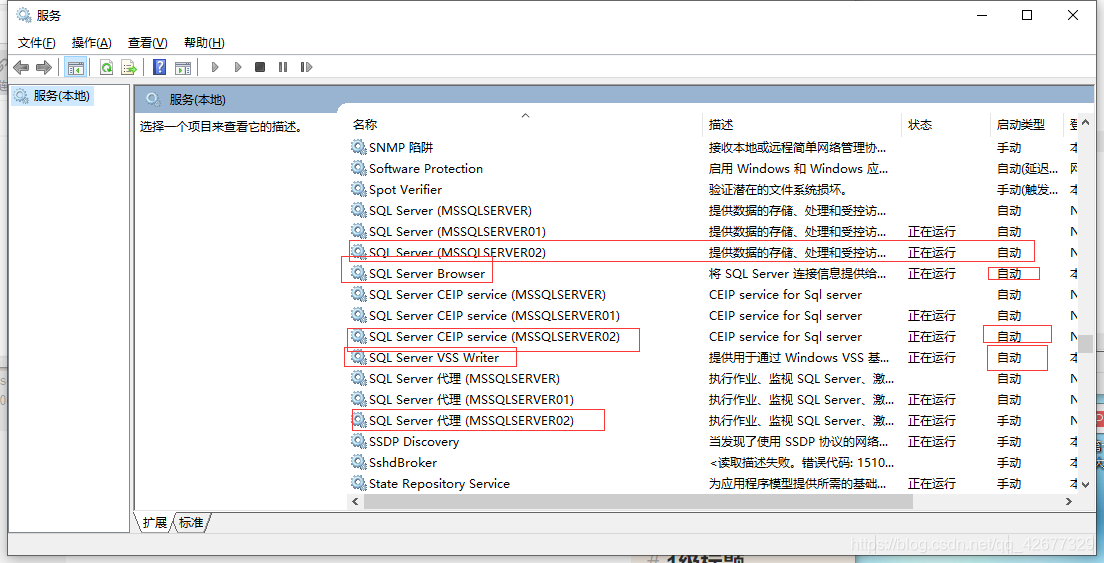This screenshot has height=563, width=1104.
Task: Click gear icon of SQL Server 代理 (MSSQLSERVER01)
Action: click(x=358, y=400)
